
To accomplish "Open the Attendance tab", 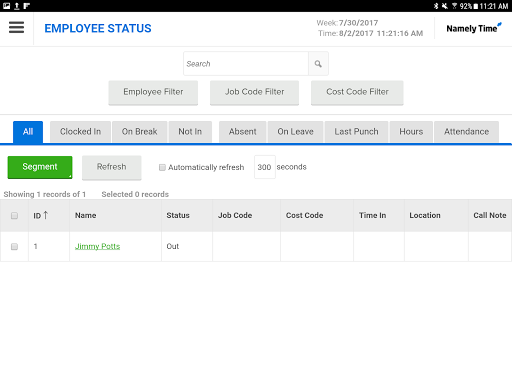I will point(466,132).
